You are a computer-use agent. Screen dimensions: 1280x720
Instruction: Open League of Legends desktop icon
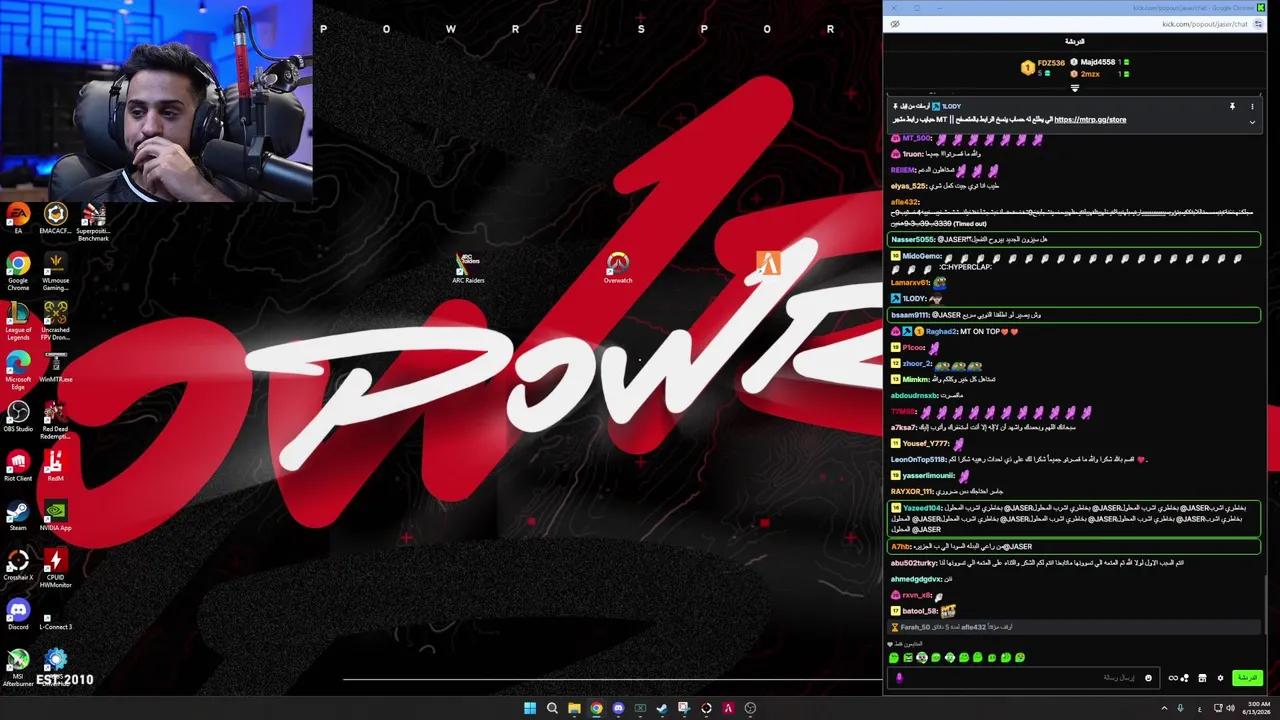point(18,321)
